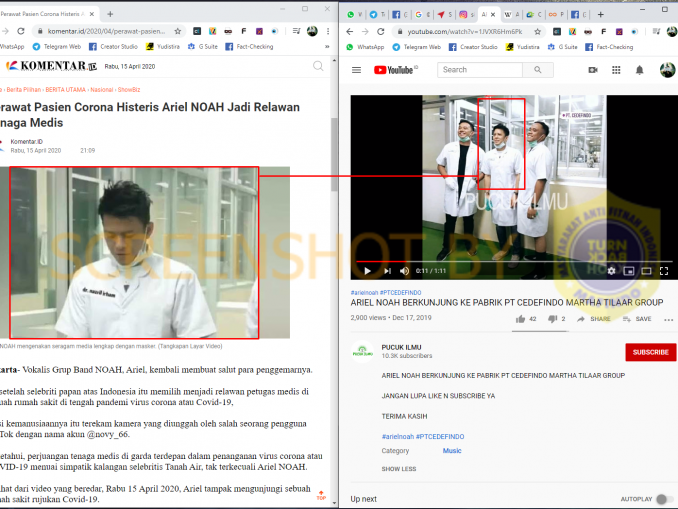The image size is (678, 509).
Task: Open BERITA UTAMA breadcrumb link
Action: 65,90
